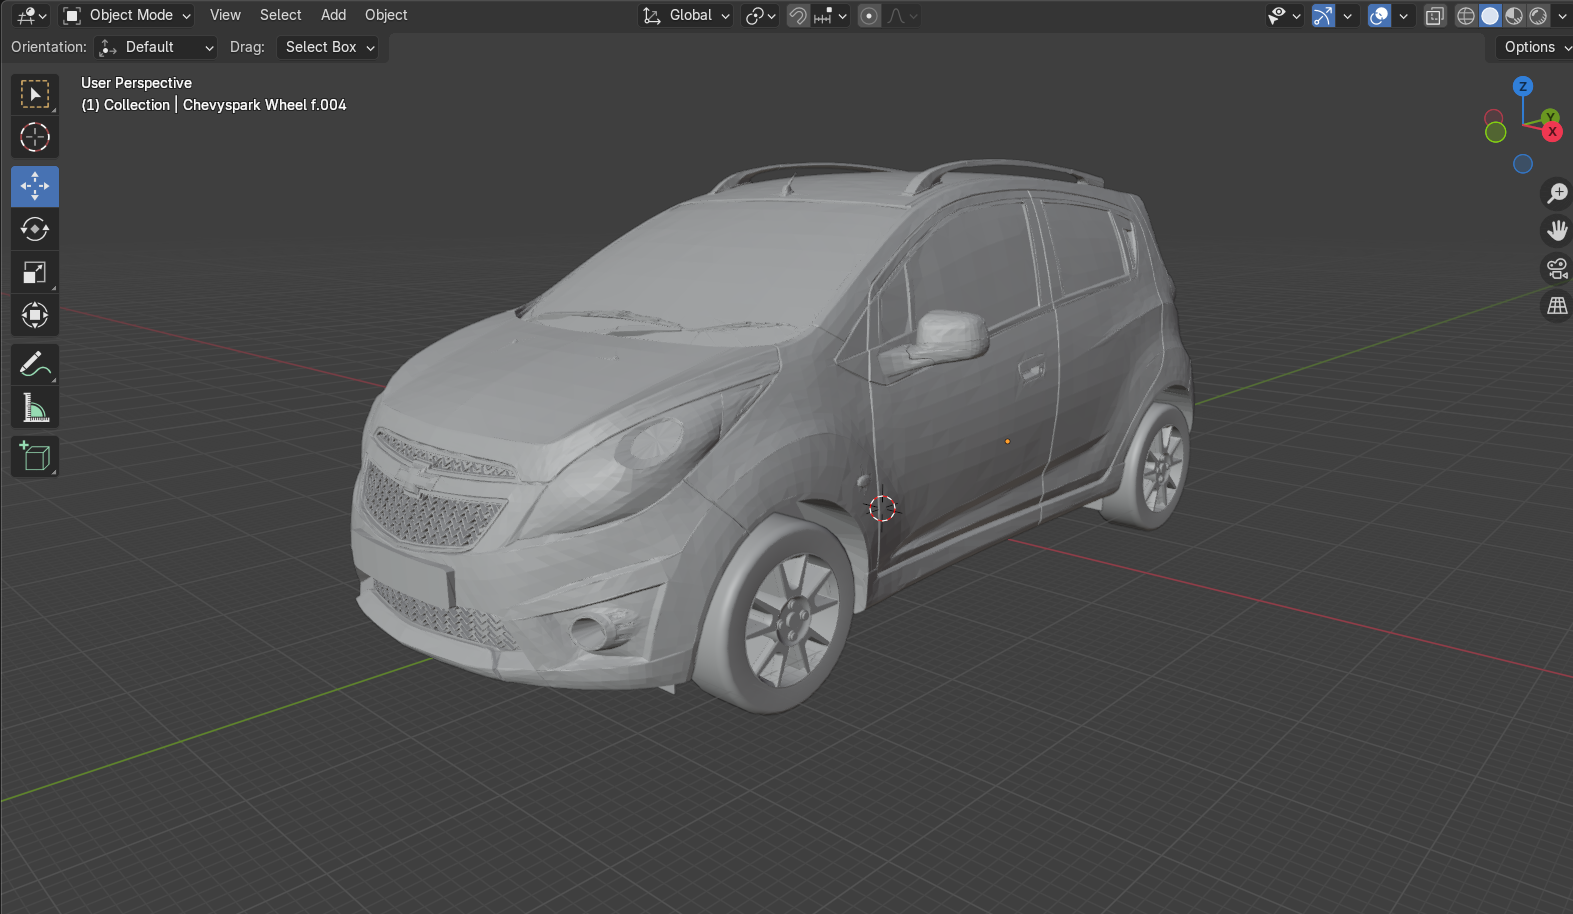1573x914 pixels.
Task: Click the blue negative Z gizmo circle
Action: click(x=1523, y=164)
